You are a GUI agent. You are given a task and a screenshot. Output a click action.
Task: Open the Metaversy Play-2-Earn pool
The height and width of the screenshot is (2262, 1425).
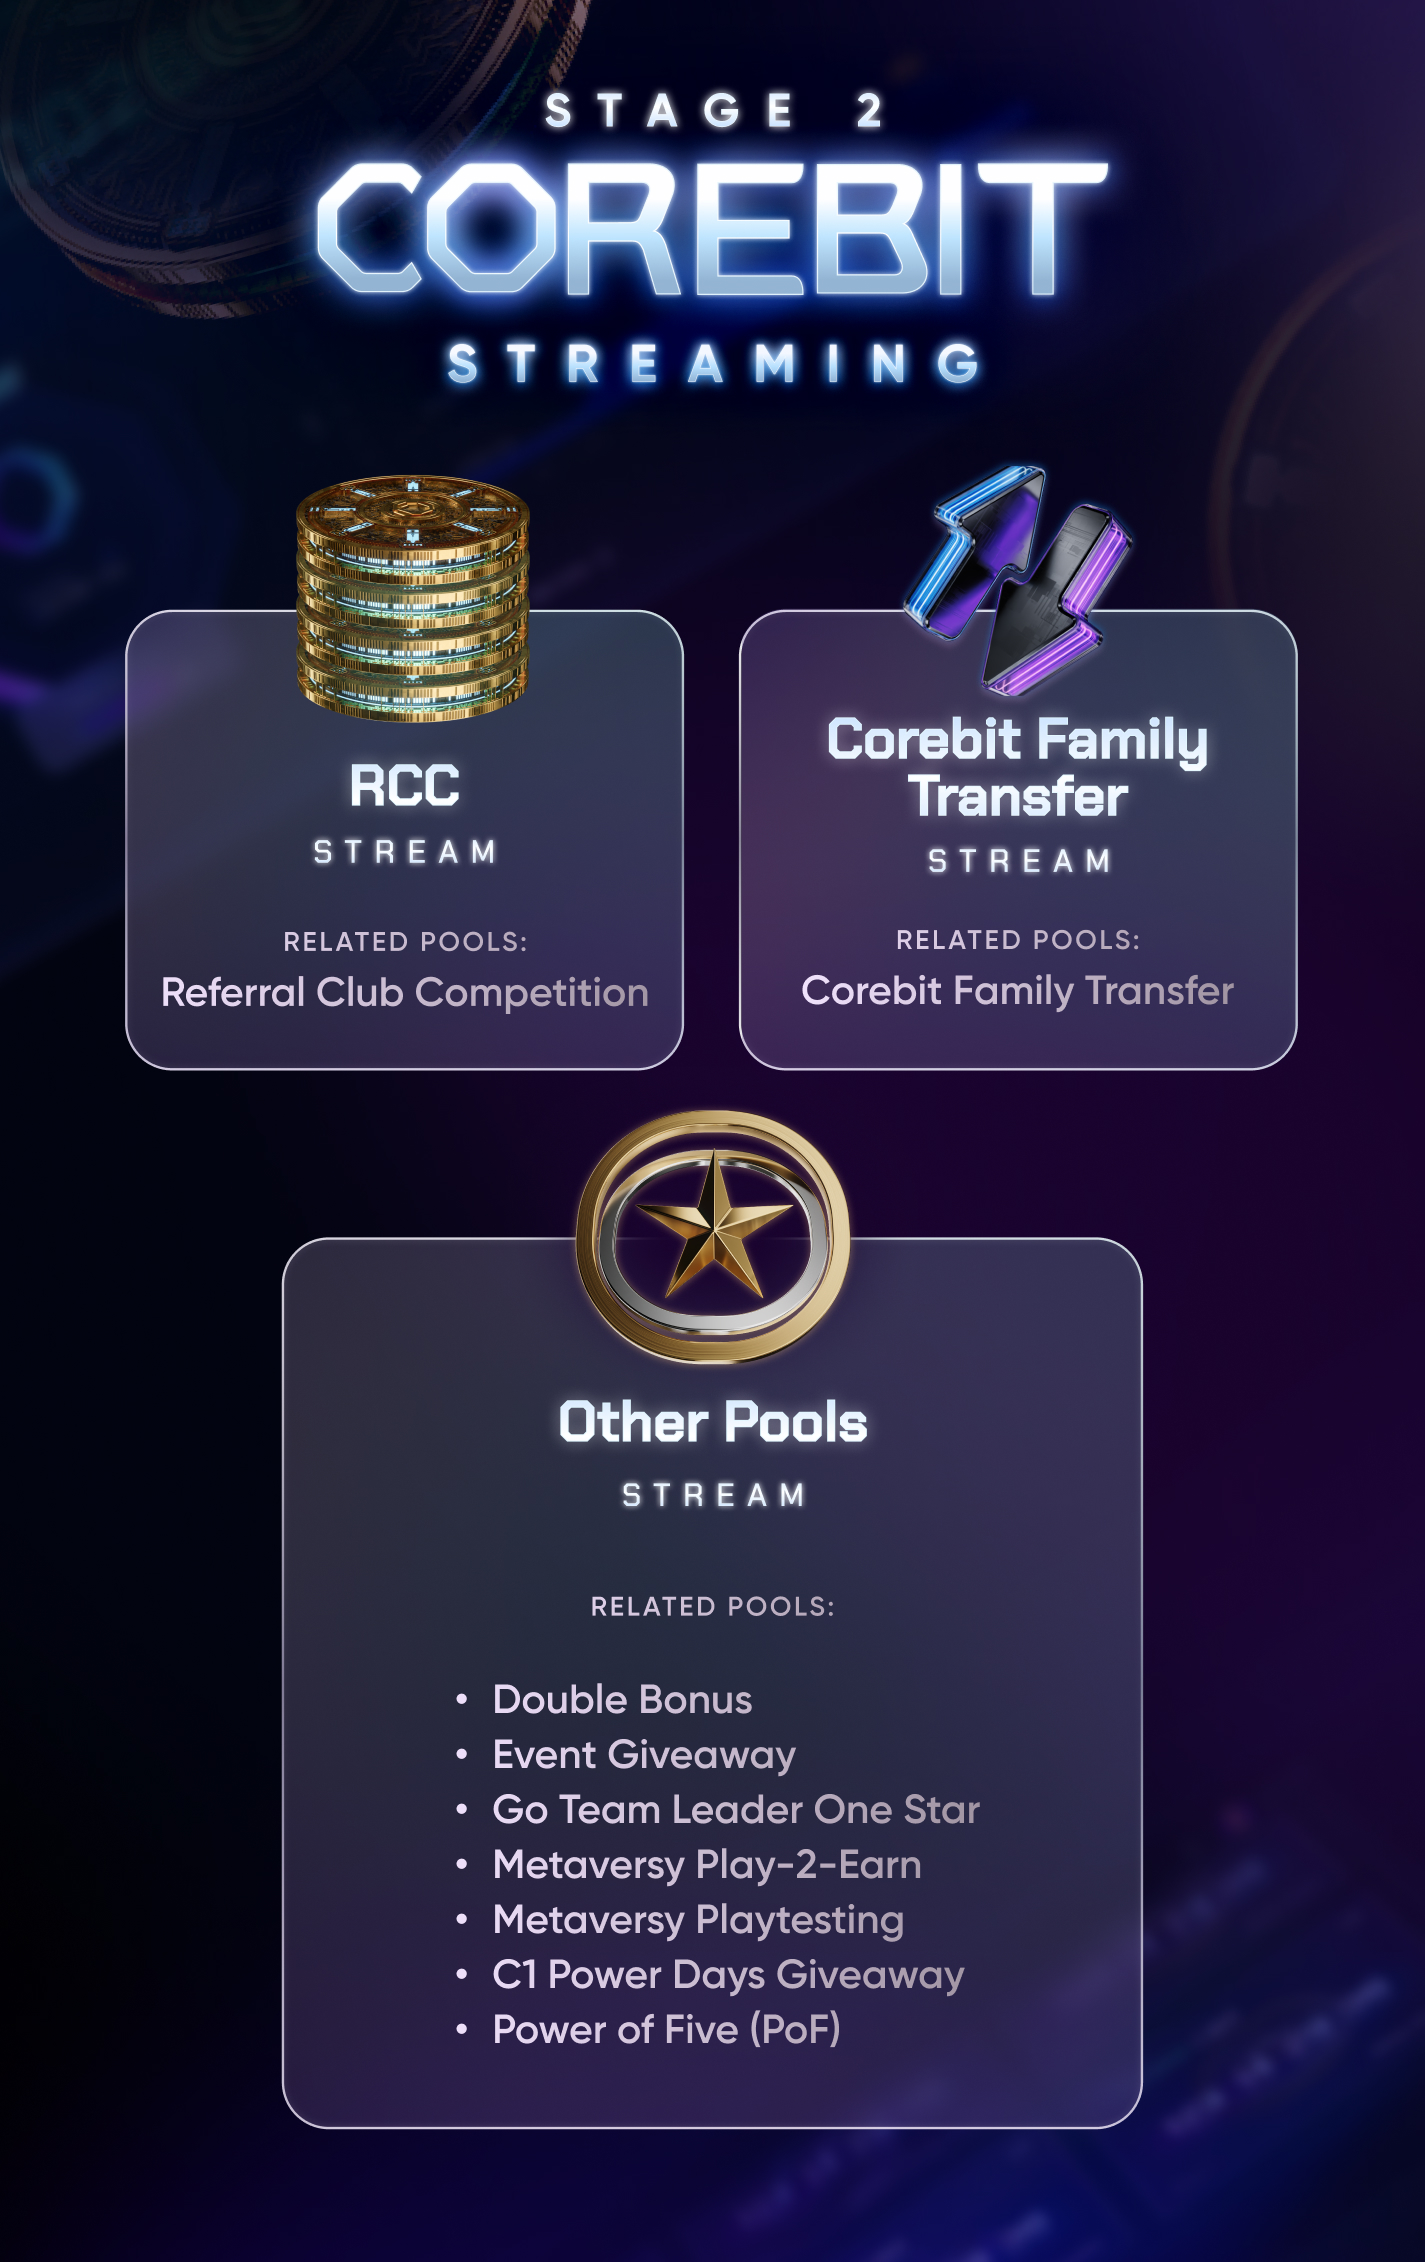(x=707, y=1865)
